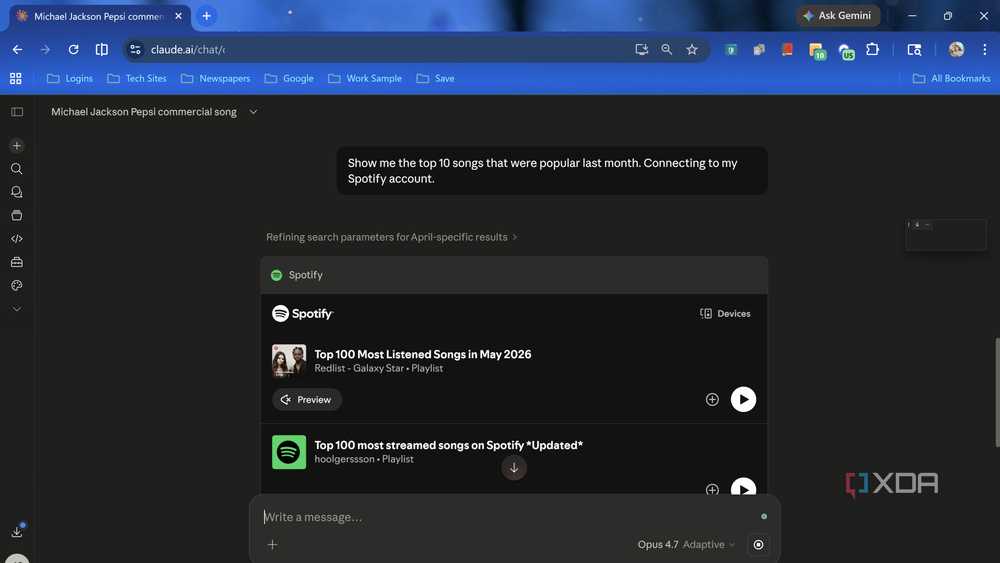This screenshot has width=1000, height=563.
Task: Open Chrome three-dot menu
Action: [x=985, y=49]
